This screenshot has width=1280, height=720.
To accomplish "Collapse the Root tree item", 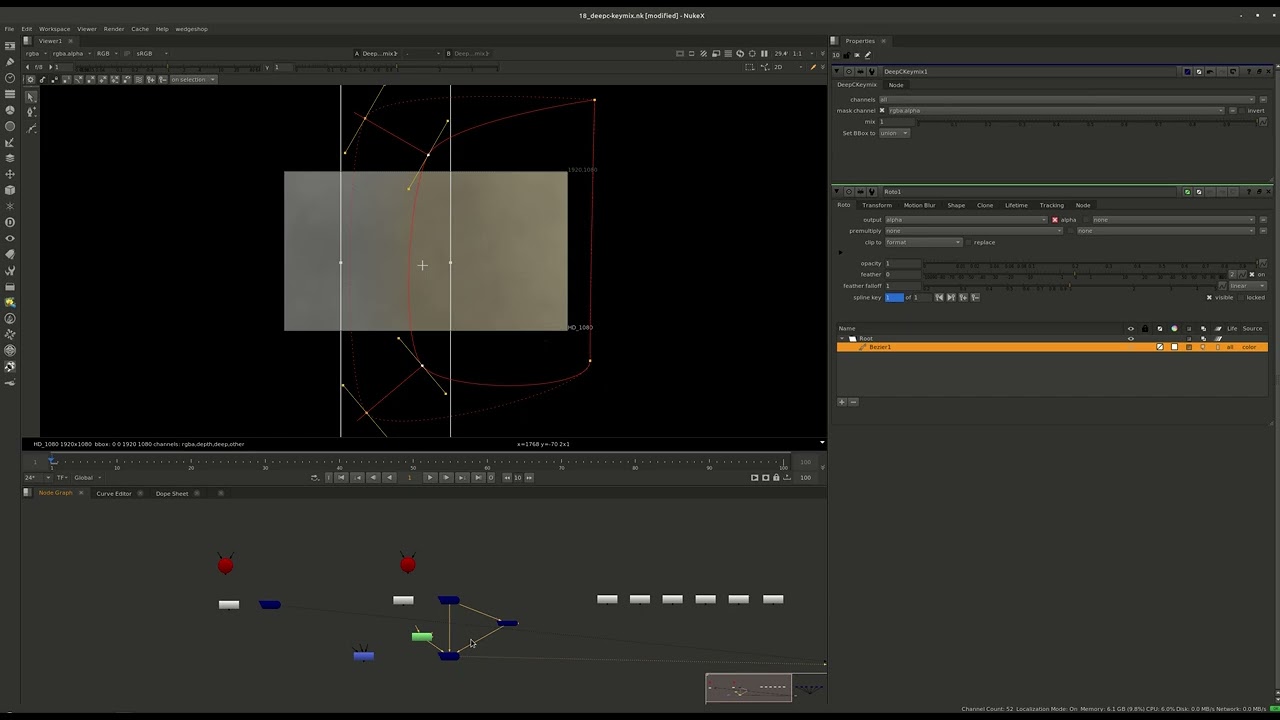I will (842, 339).
